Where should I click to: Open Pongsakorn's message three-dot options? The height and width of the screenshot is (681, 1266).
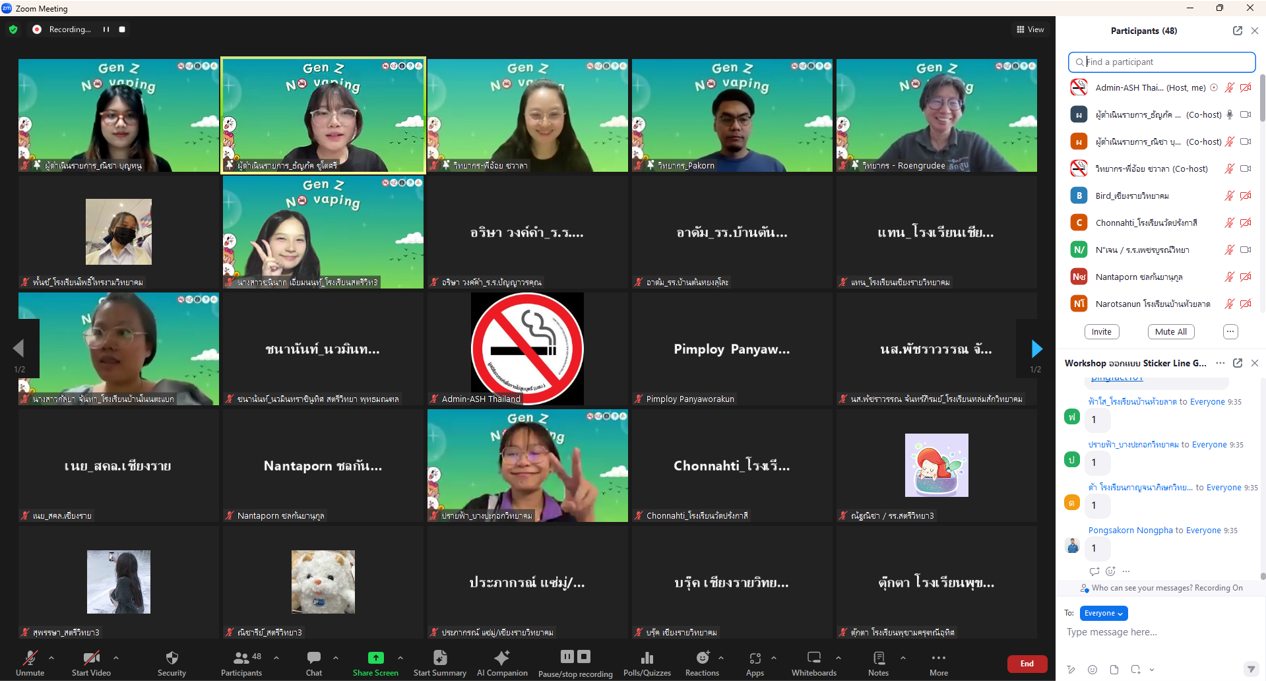[1127, 571]
